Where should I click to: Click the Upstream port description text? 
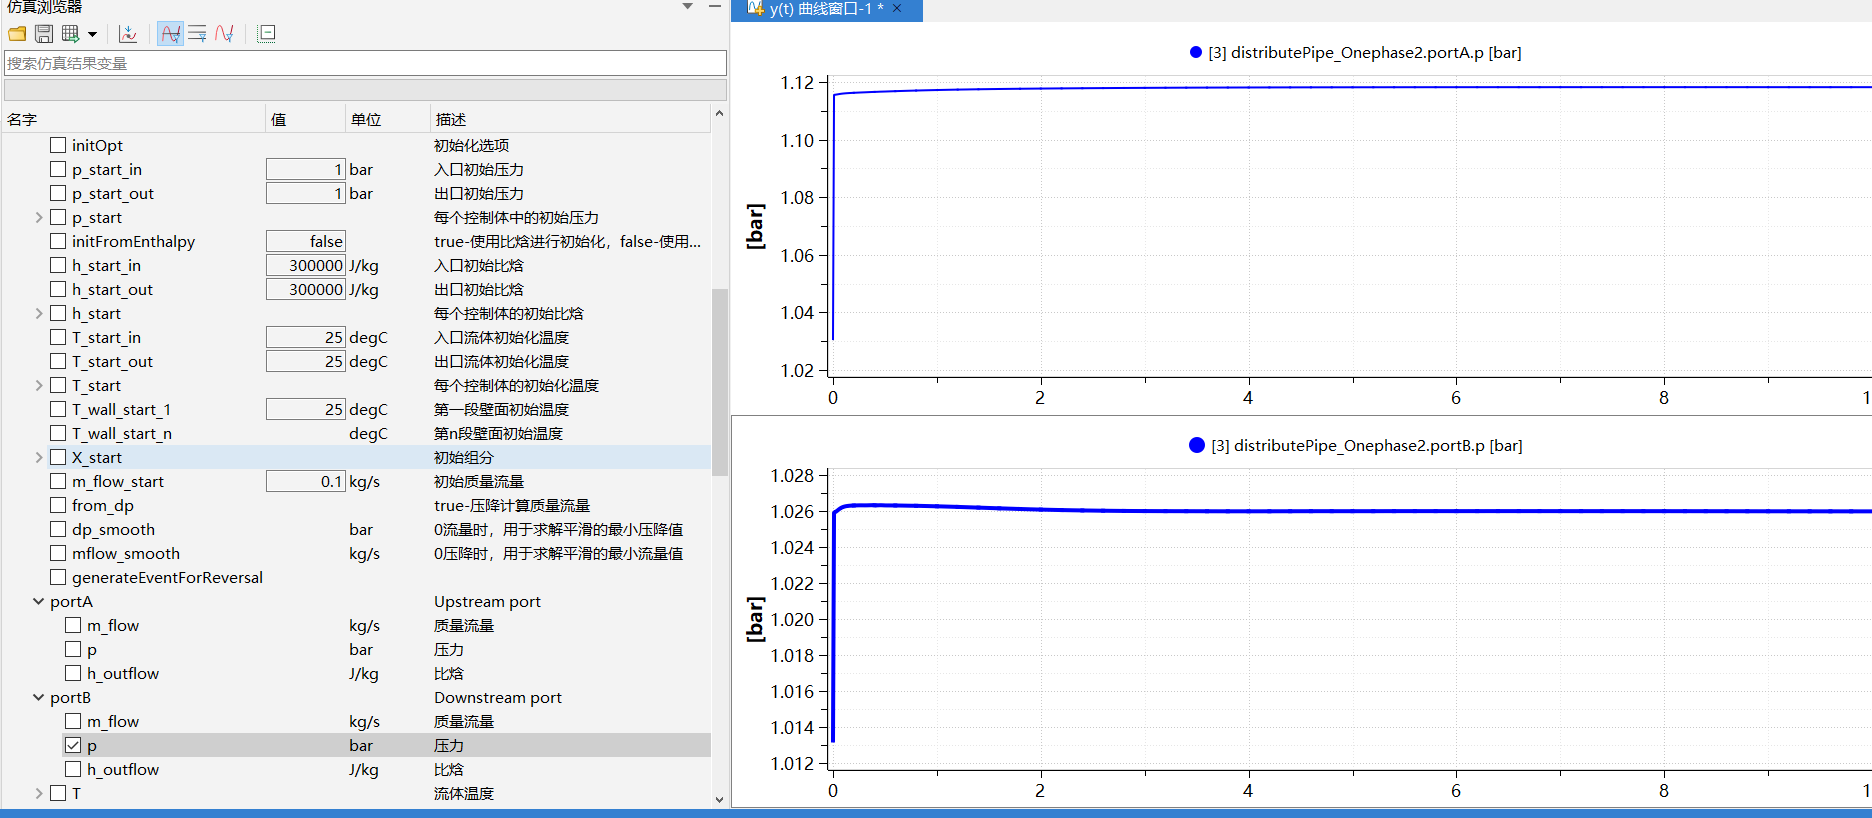coord(487,601)
